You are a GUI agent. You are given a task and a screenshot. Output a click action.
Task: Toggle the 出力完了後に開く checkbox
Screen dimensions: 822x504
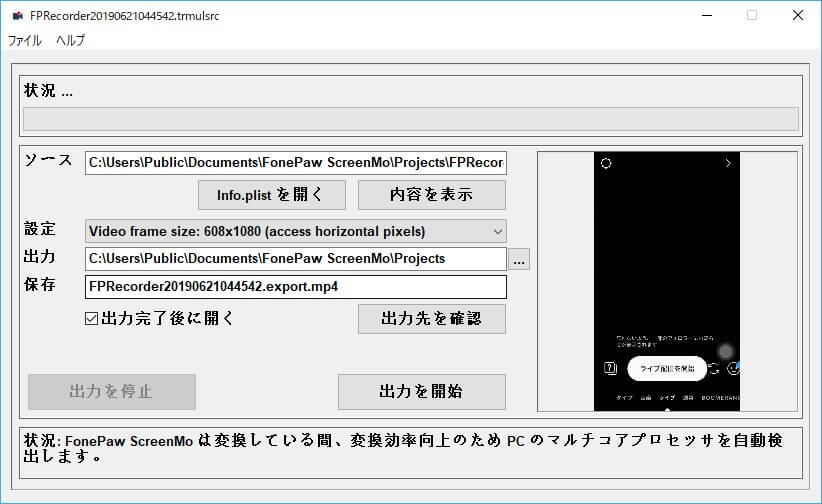pyautogui.click(x=91, y=318)
